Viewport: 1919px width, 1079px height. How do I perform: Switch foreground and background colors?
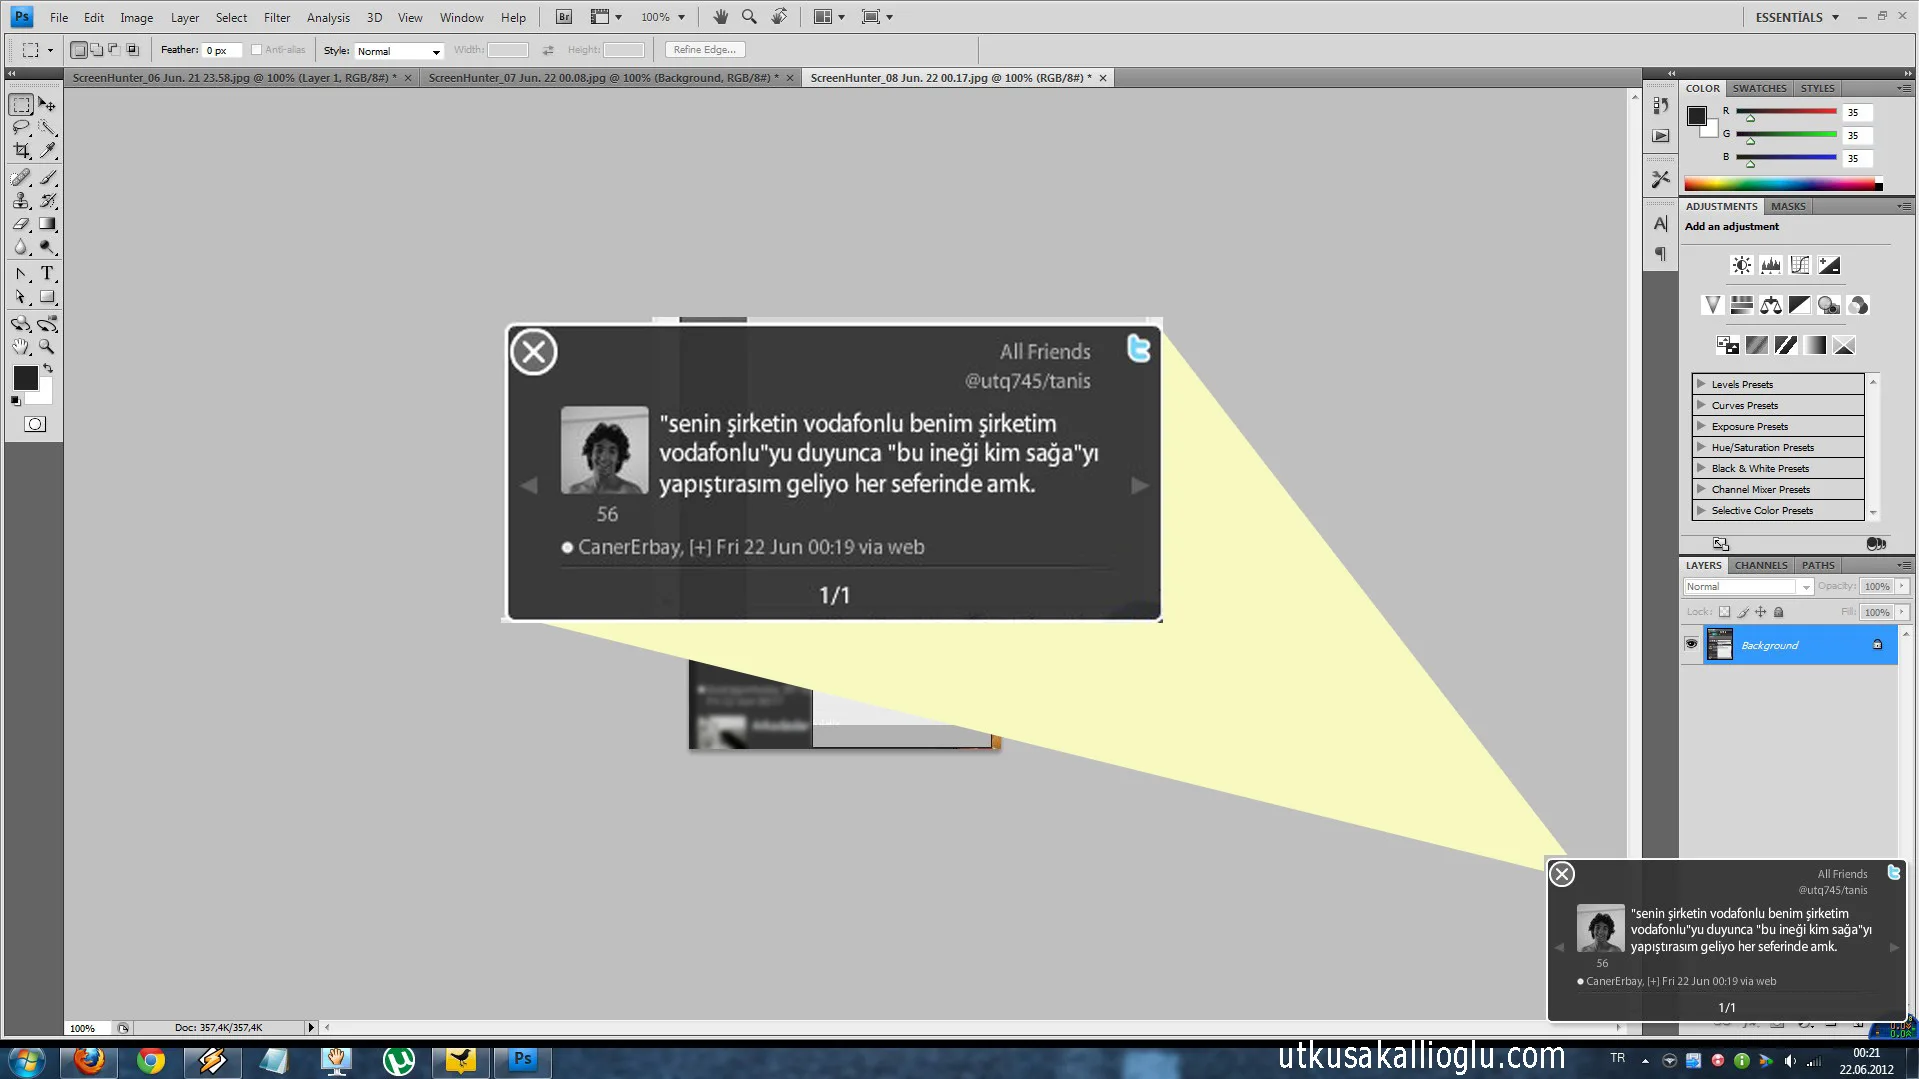tap(47, 369)
